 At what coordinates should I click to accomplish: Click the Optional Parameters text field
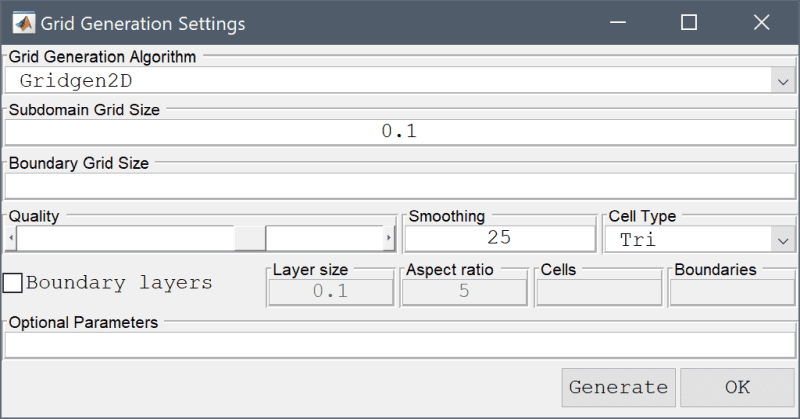click(399, 346)
